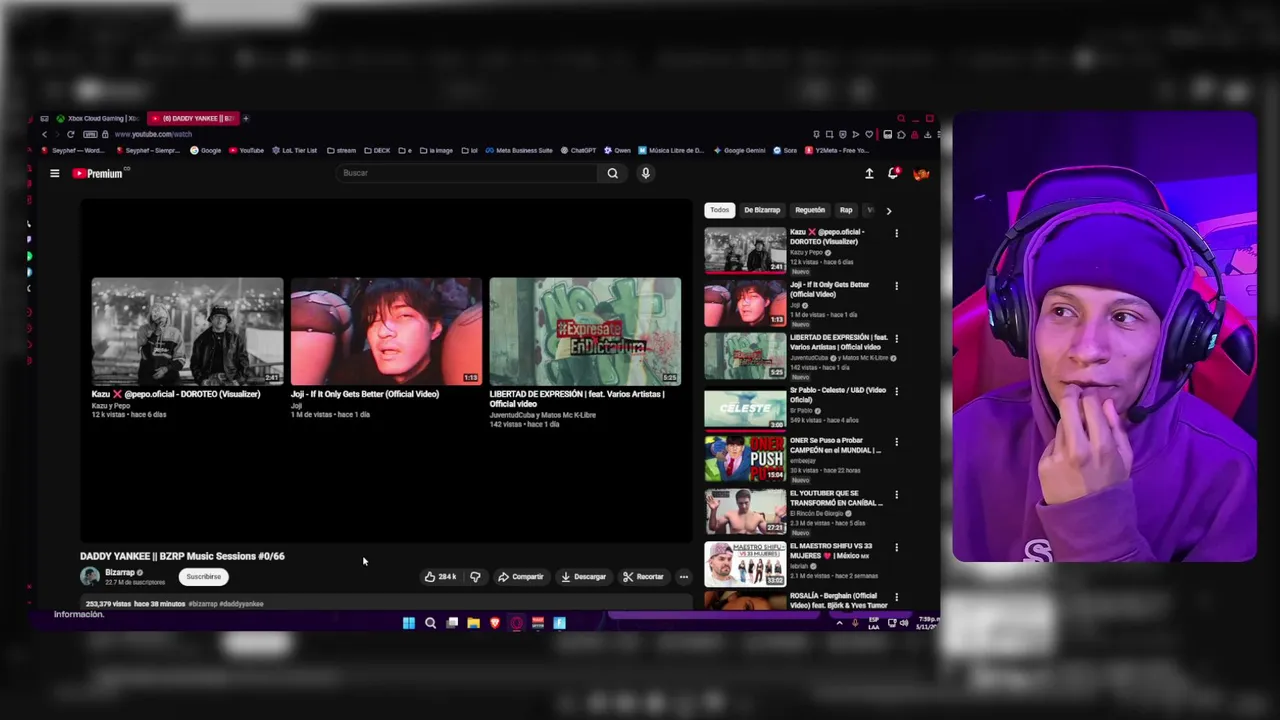Click the search magnifier button
The height and width of the screenshot is (720, 1280).
pyautogui.click(x=613, y=173)
